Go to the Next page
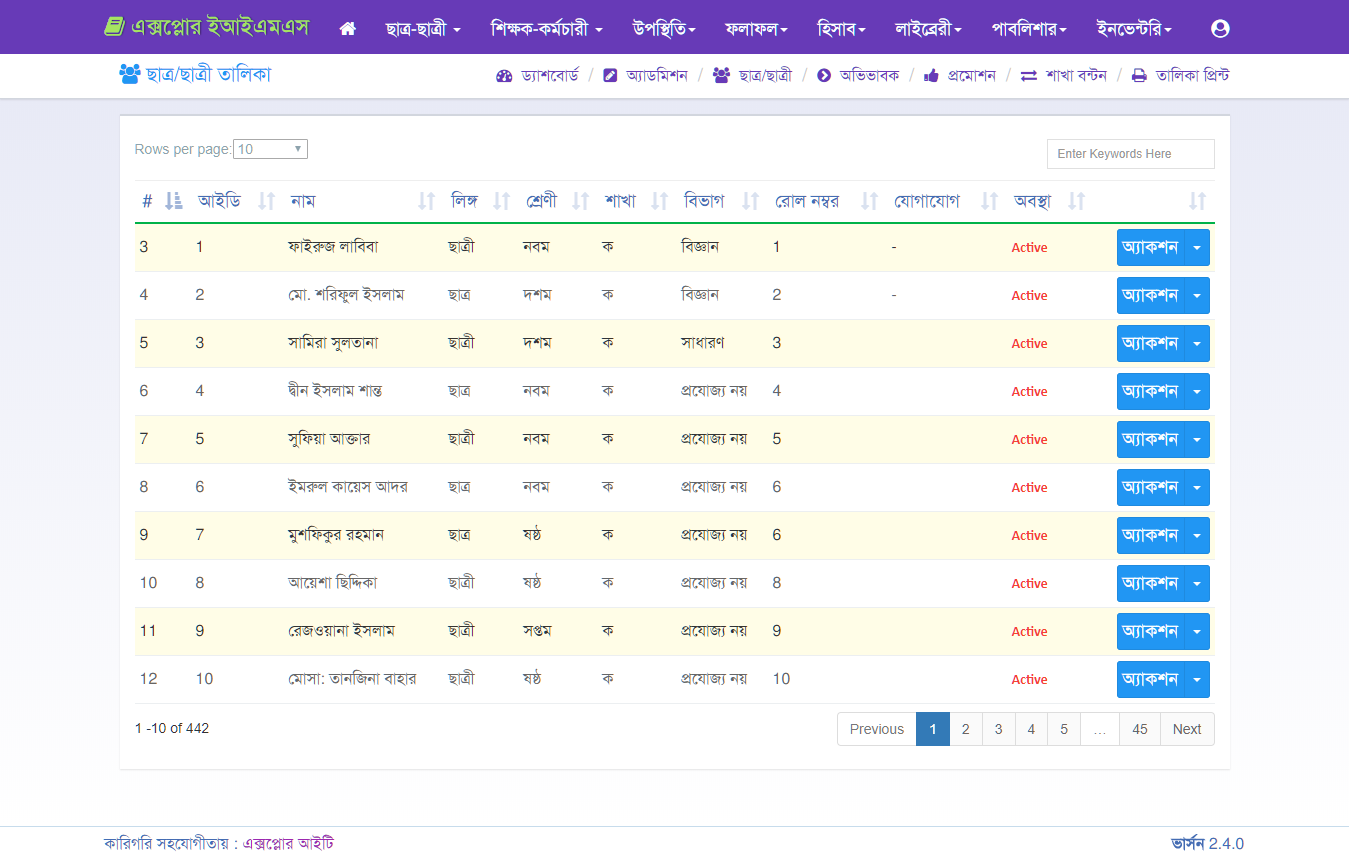Image resolution: width=1349 pixels, height=861 pixels. [x=1186, y=729]
